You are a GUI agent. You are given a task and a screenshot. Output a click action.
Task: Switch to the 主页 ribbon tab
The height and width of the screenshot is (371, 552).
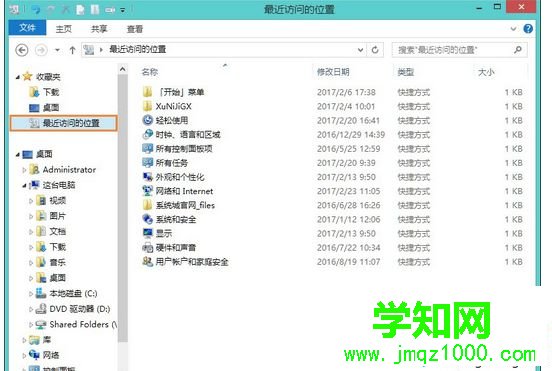(x=64, y=29)
